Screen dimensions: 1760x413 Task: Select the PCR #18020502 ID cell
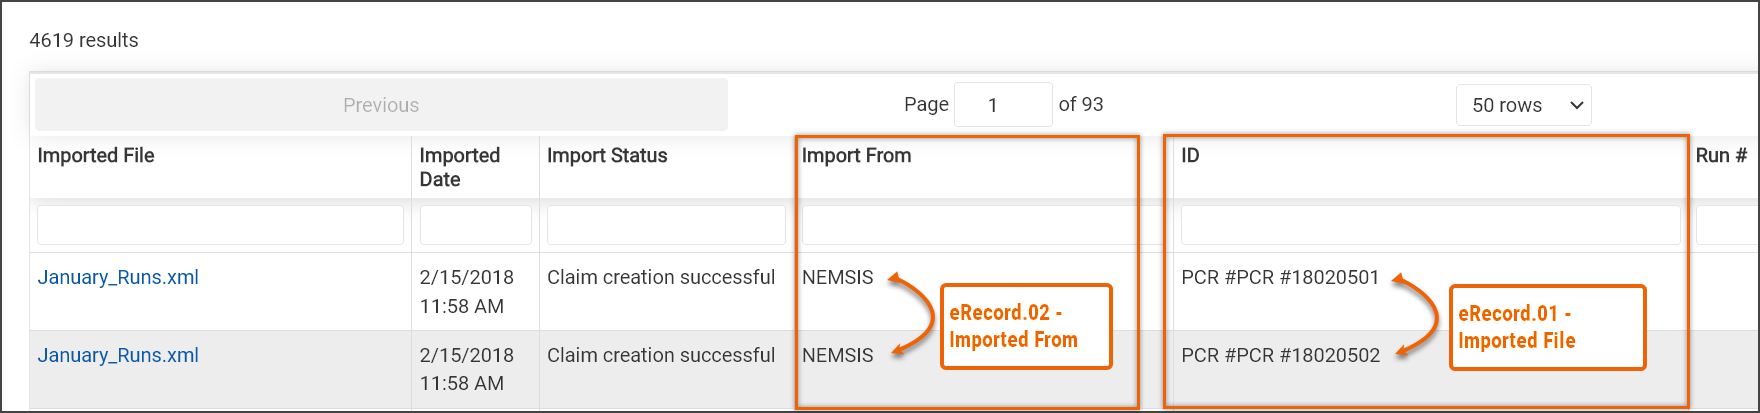(x=1280, y=355)
